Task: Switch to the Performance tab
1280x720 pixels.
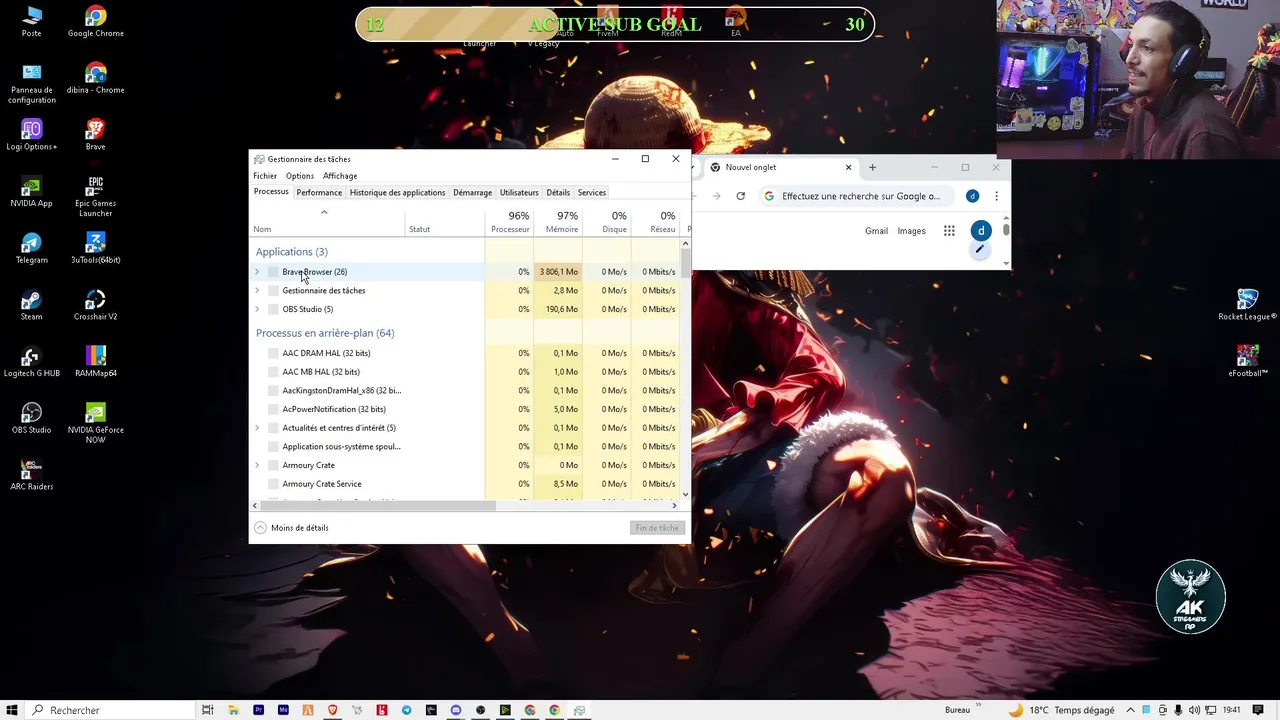Action: click(x=319, y=193)
